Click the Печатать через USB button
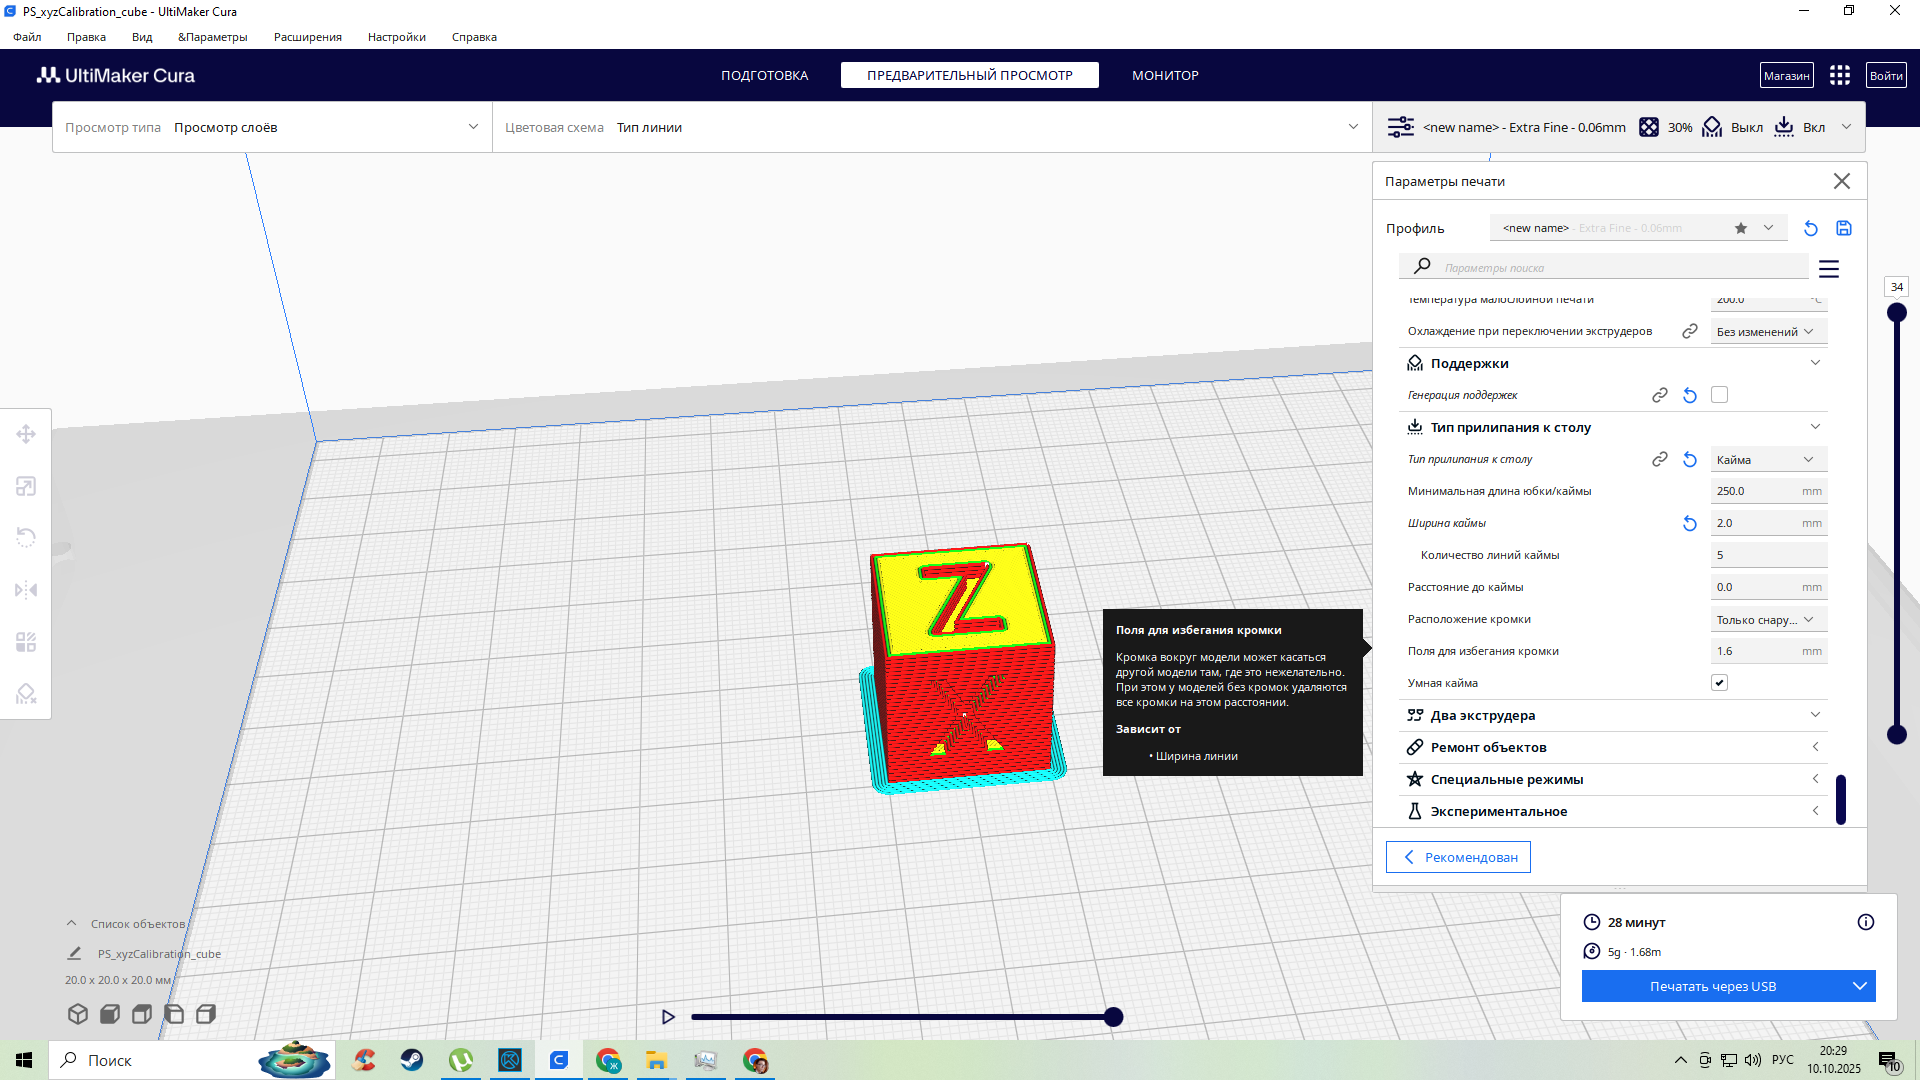Image resolution: width=1920 pixels, height=1080 pixels. 1712,986
